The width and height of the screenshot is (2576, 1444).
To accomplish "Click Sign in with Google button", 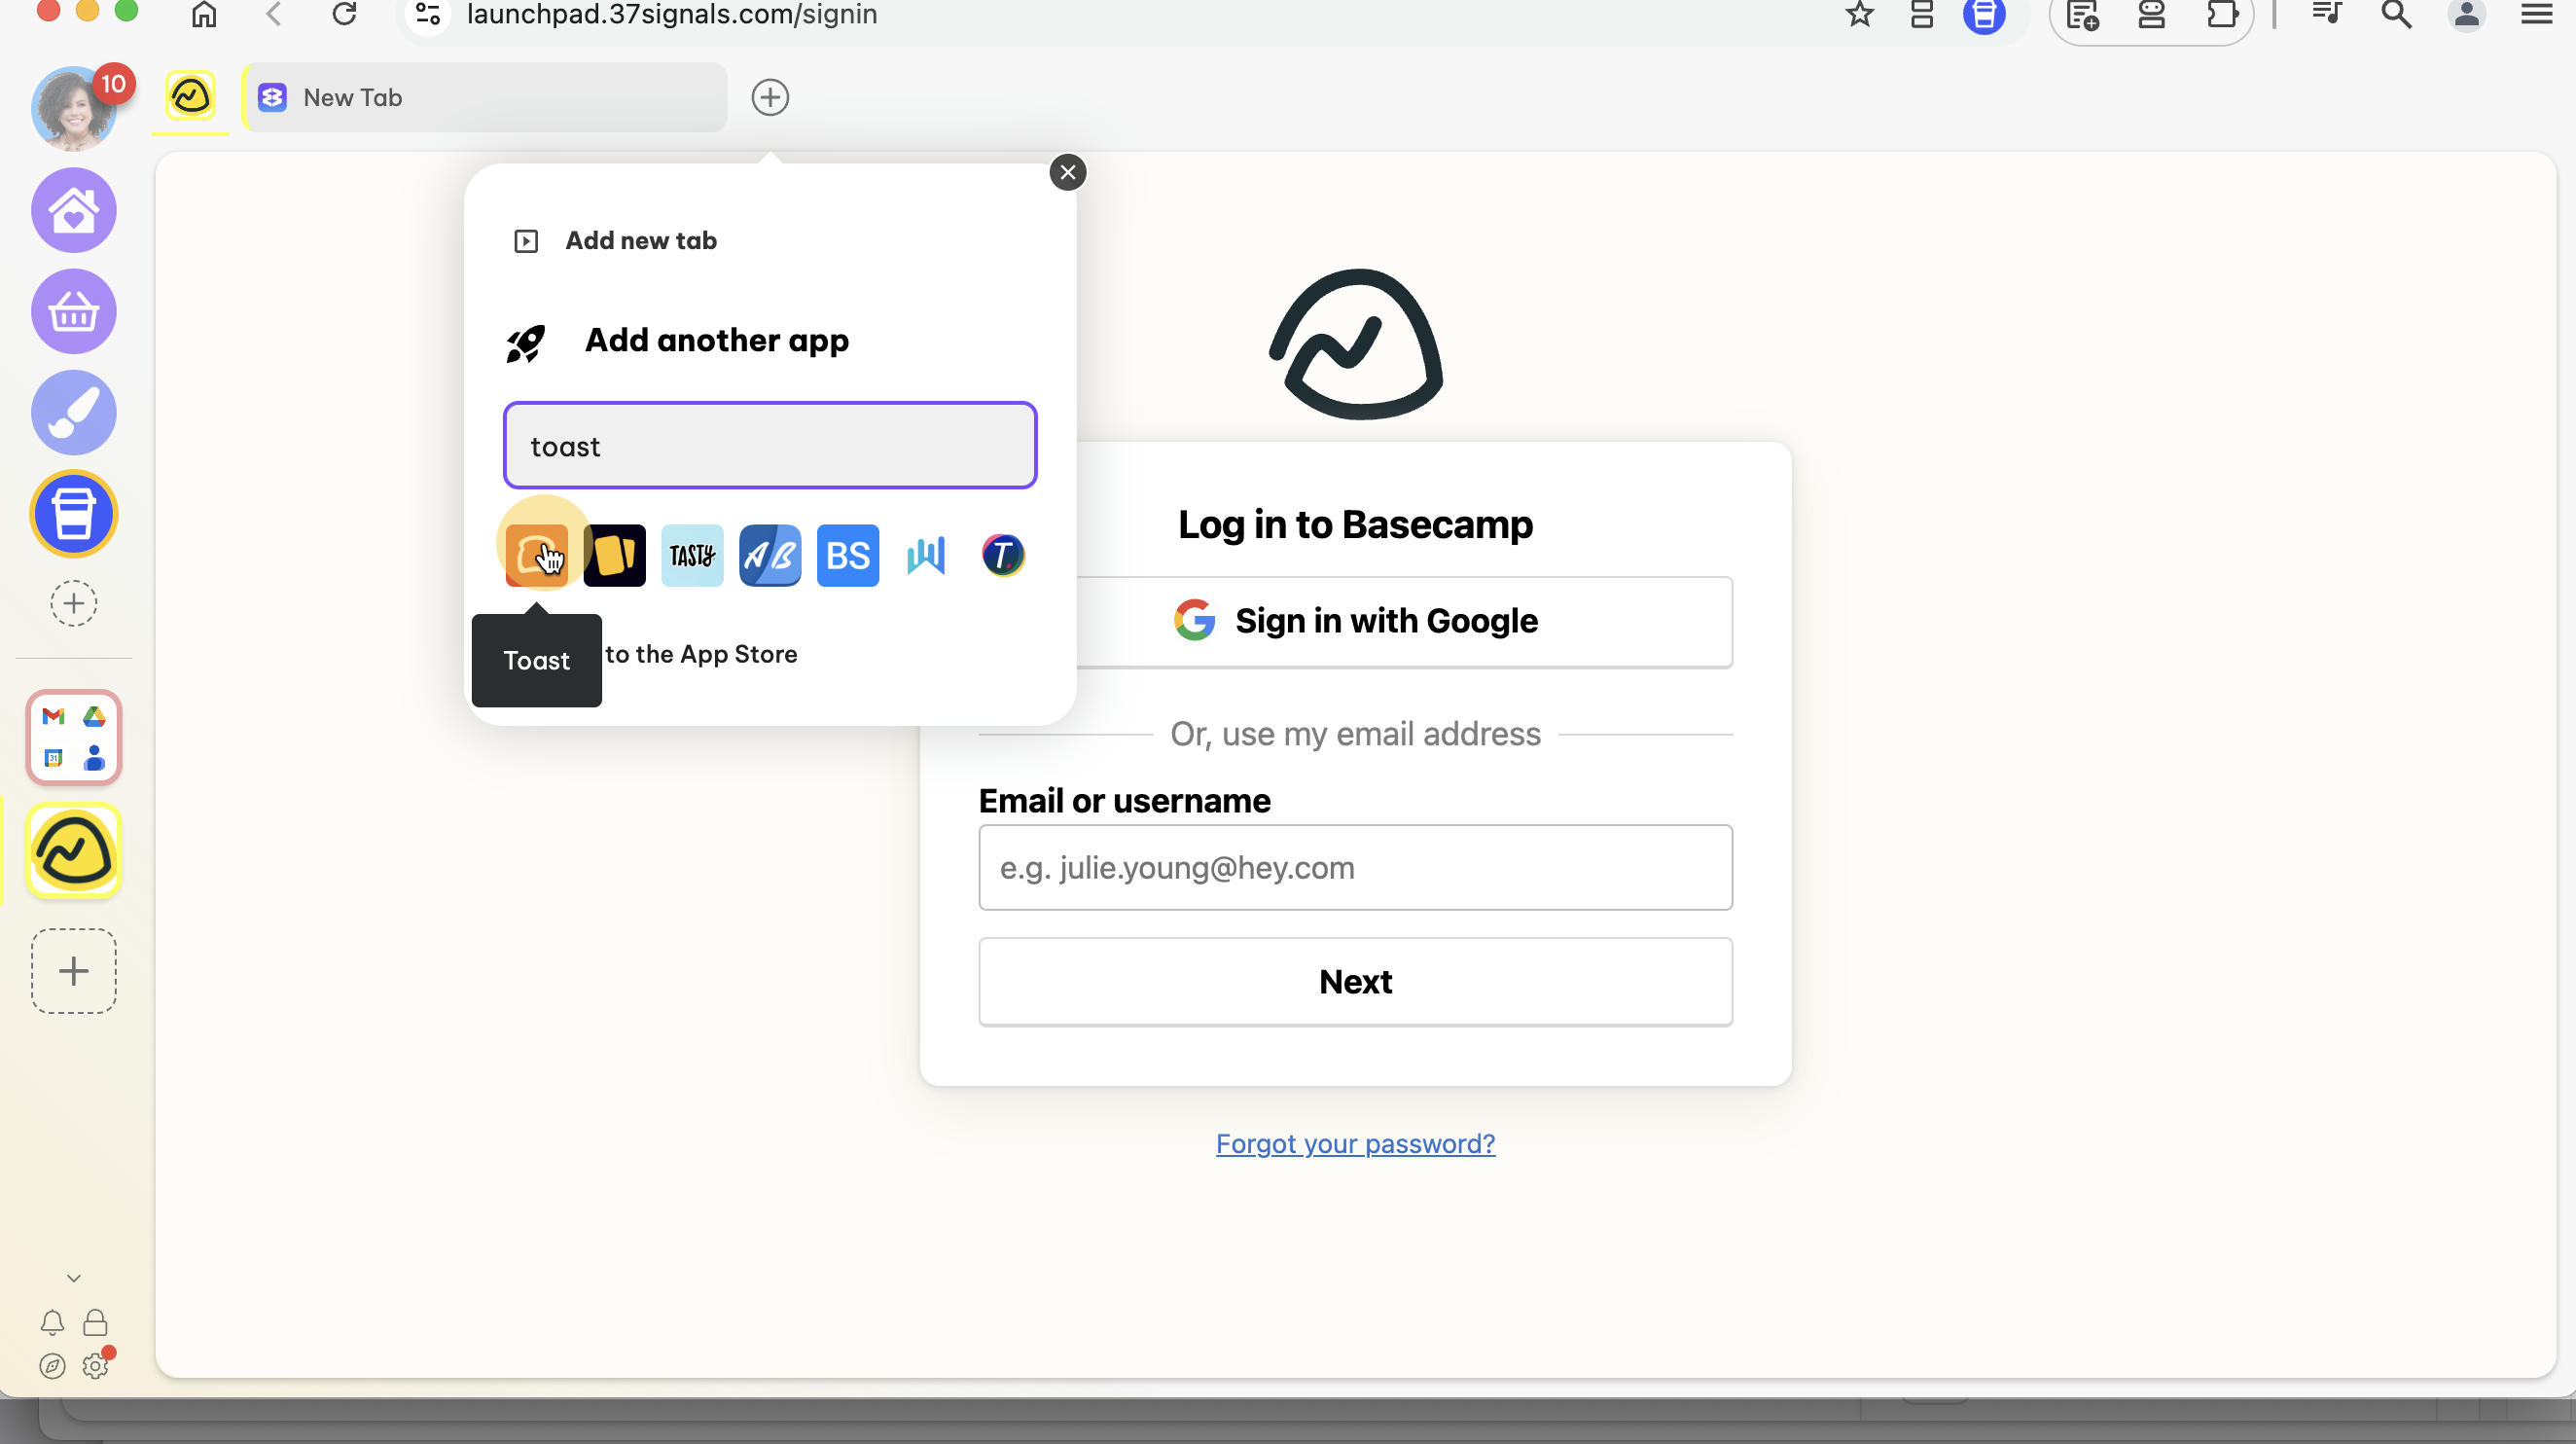I will 1355,621.
